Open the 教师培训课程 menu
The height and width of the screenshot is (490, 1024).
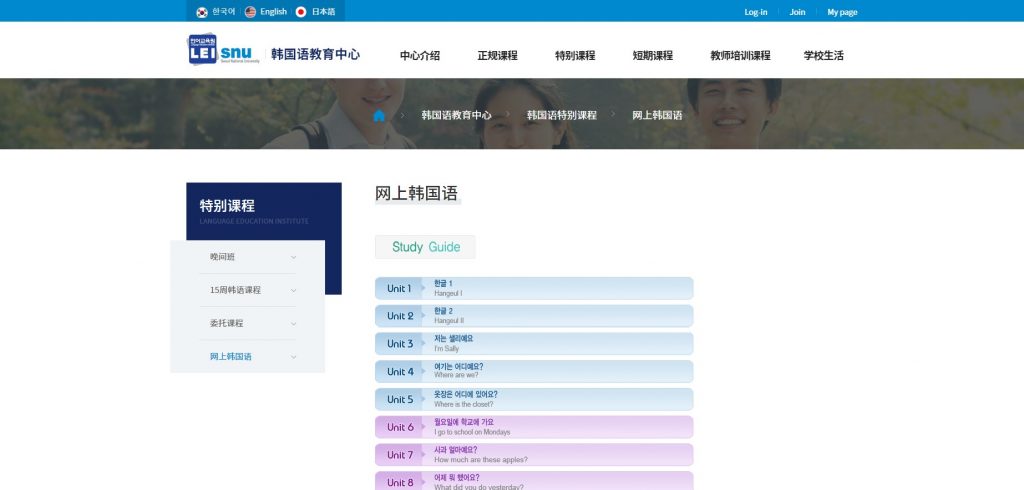[x=741, y=56]
